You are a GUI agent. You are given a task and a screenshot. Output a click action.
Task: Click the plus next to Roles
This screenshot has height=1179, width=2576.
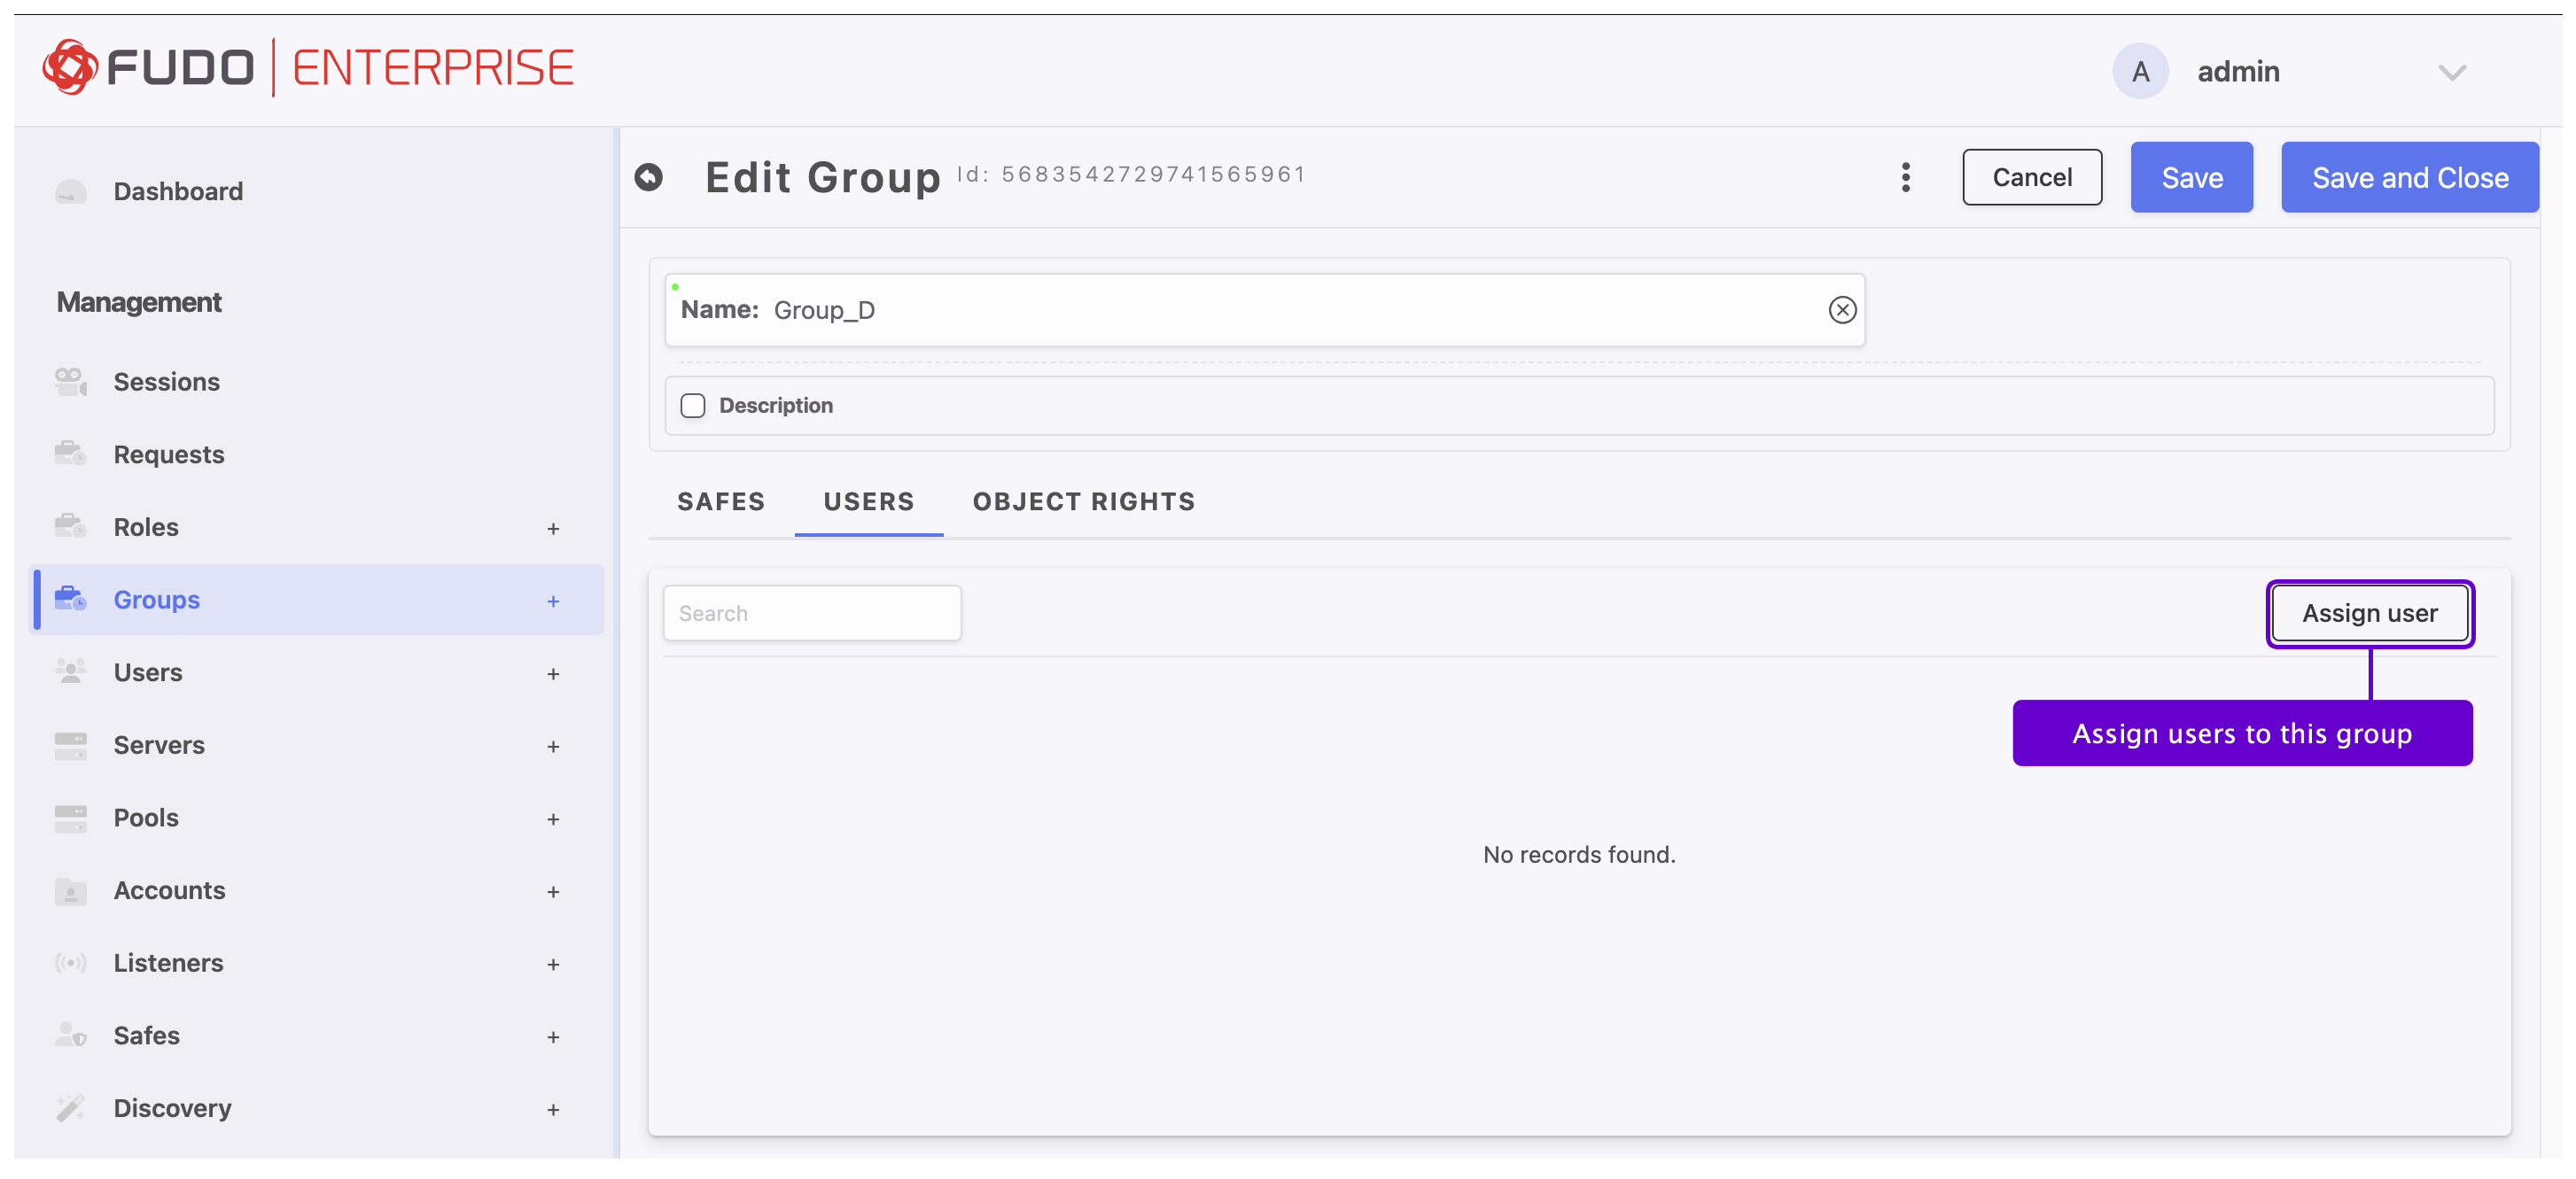coord(553,528)
